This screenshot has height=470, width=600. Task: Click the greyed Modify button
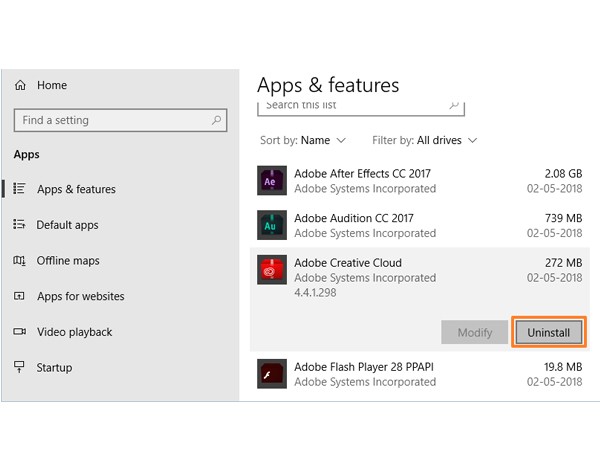tap(474, 332)
